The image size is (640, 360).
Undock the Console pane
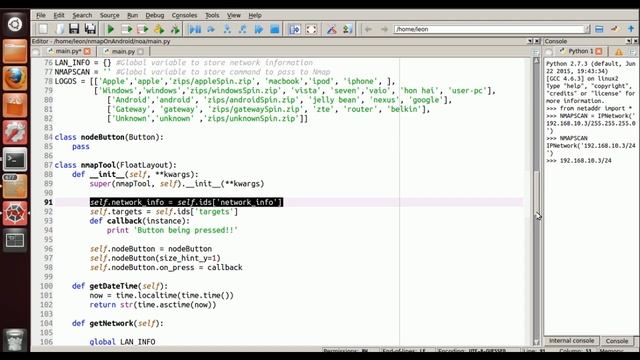pyautogui.click(x=629, y=41)
